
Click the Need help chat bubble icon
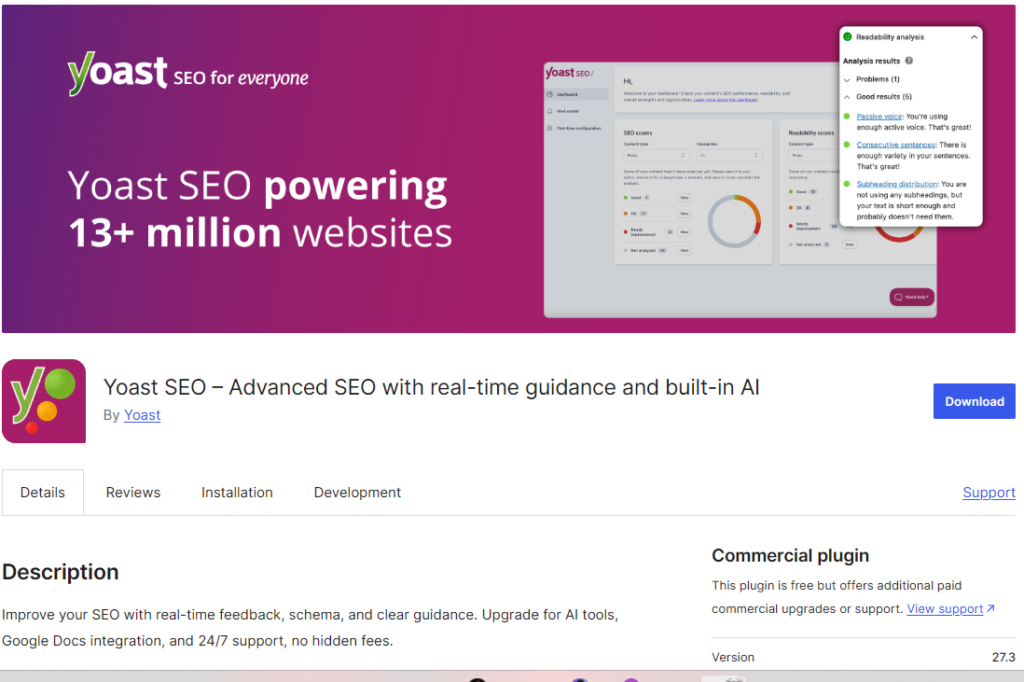tap(897, 297)
